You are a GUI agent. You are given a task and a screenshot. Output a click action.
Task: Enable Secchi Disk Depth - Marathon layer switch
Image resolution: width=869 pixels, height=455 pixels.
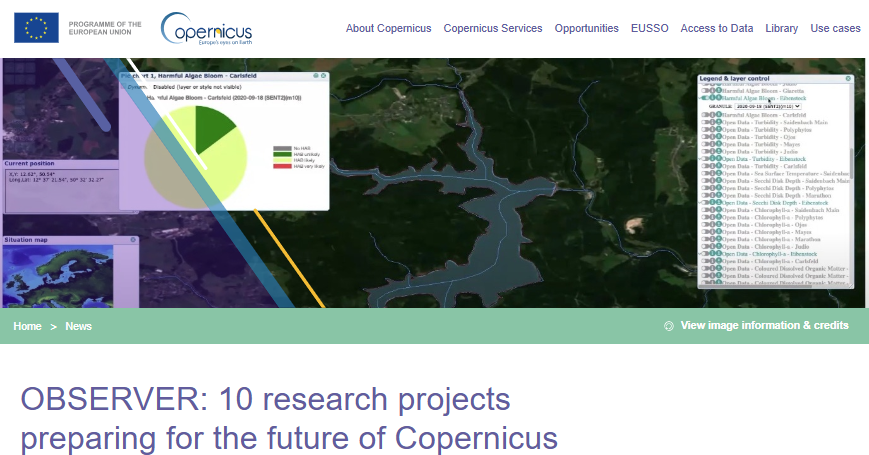point(705,195)
